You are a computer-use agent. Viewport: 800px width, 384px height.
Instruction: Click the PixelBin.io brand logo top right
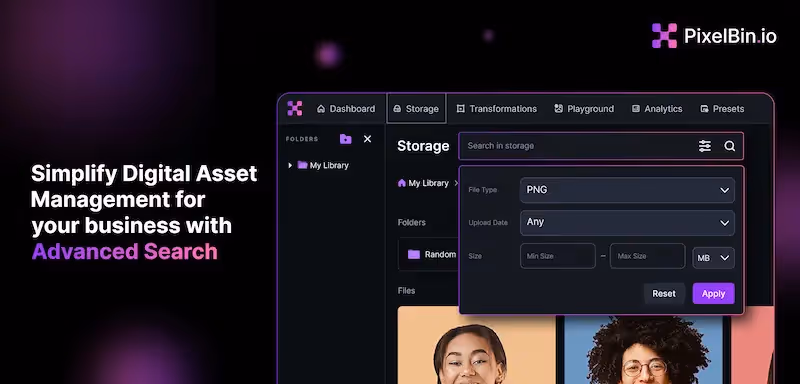(714, 36)
